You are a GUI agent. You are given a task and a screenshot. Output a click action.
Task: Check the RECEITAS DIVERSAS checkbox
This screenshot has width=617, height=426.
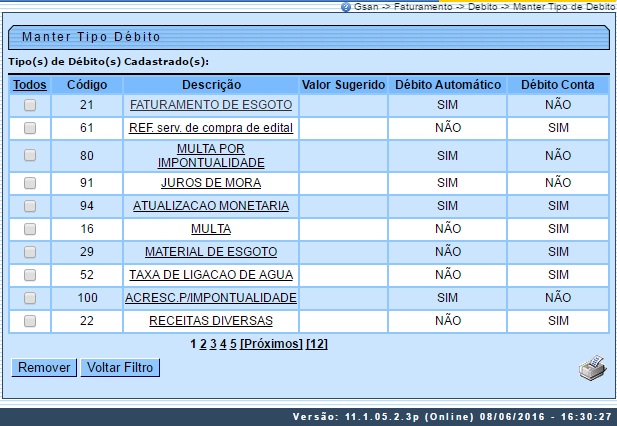pyautogui.click(x=30, y=321)
